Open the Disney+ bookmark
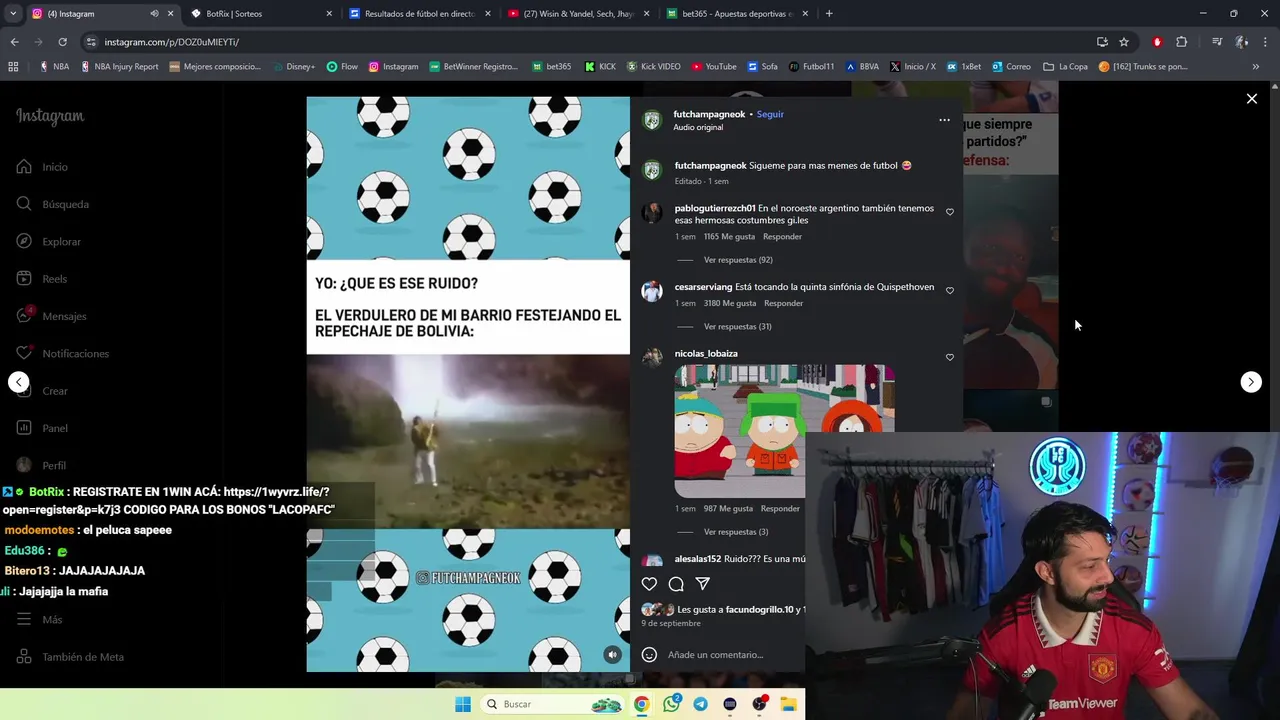Screen dimensions: 1280x720 coord(292,67)
